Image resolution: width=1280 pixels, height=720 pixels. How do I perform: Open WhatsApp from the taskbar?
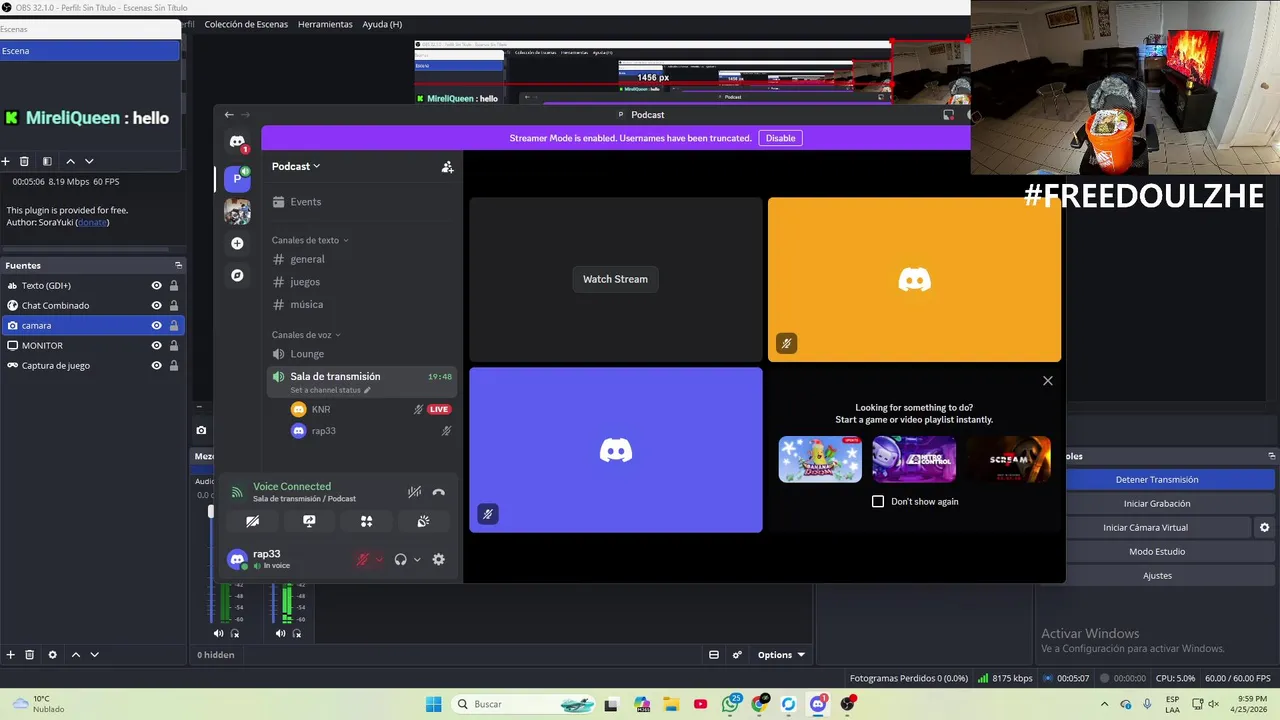click(x=730, y=704)
